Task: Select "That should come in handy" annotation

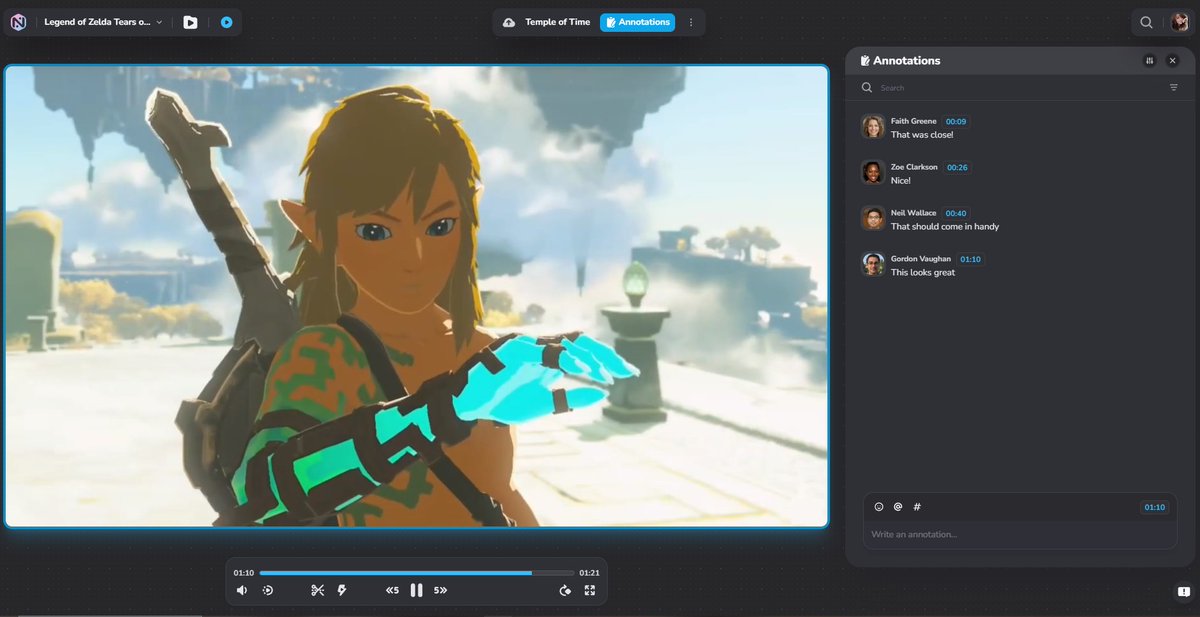Action: [x=945, y=227]
